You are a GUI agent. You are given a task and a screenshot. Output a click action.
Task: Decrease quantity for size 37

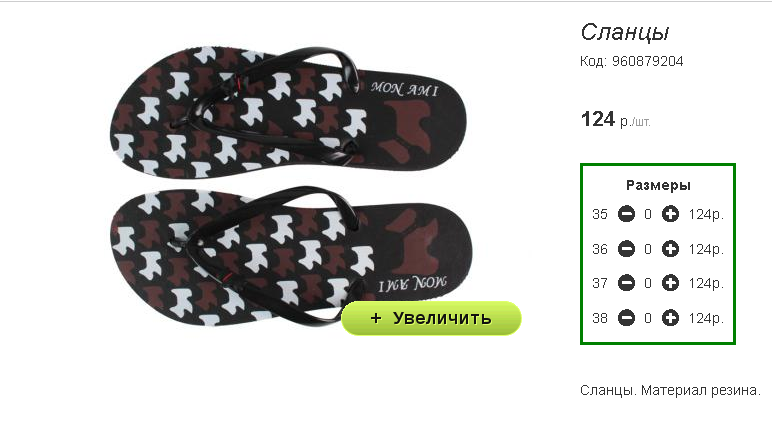626,283
